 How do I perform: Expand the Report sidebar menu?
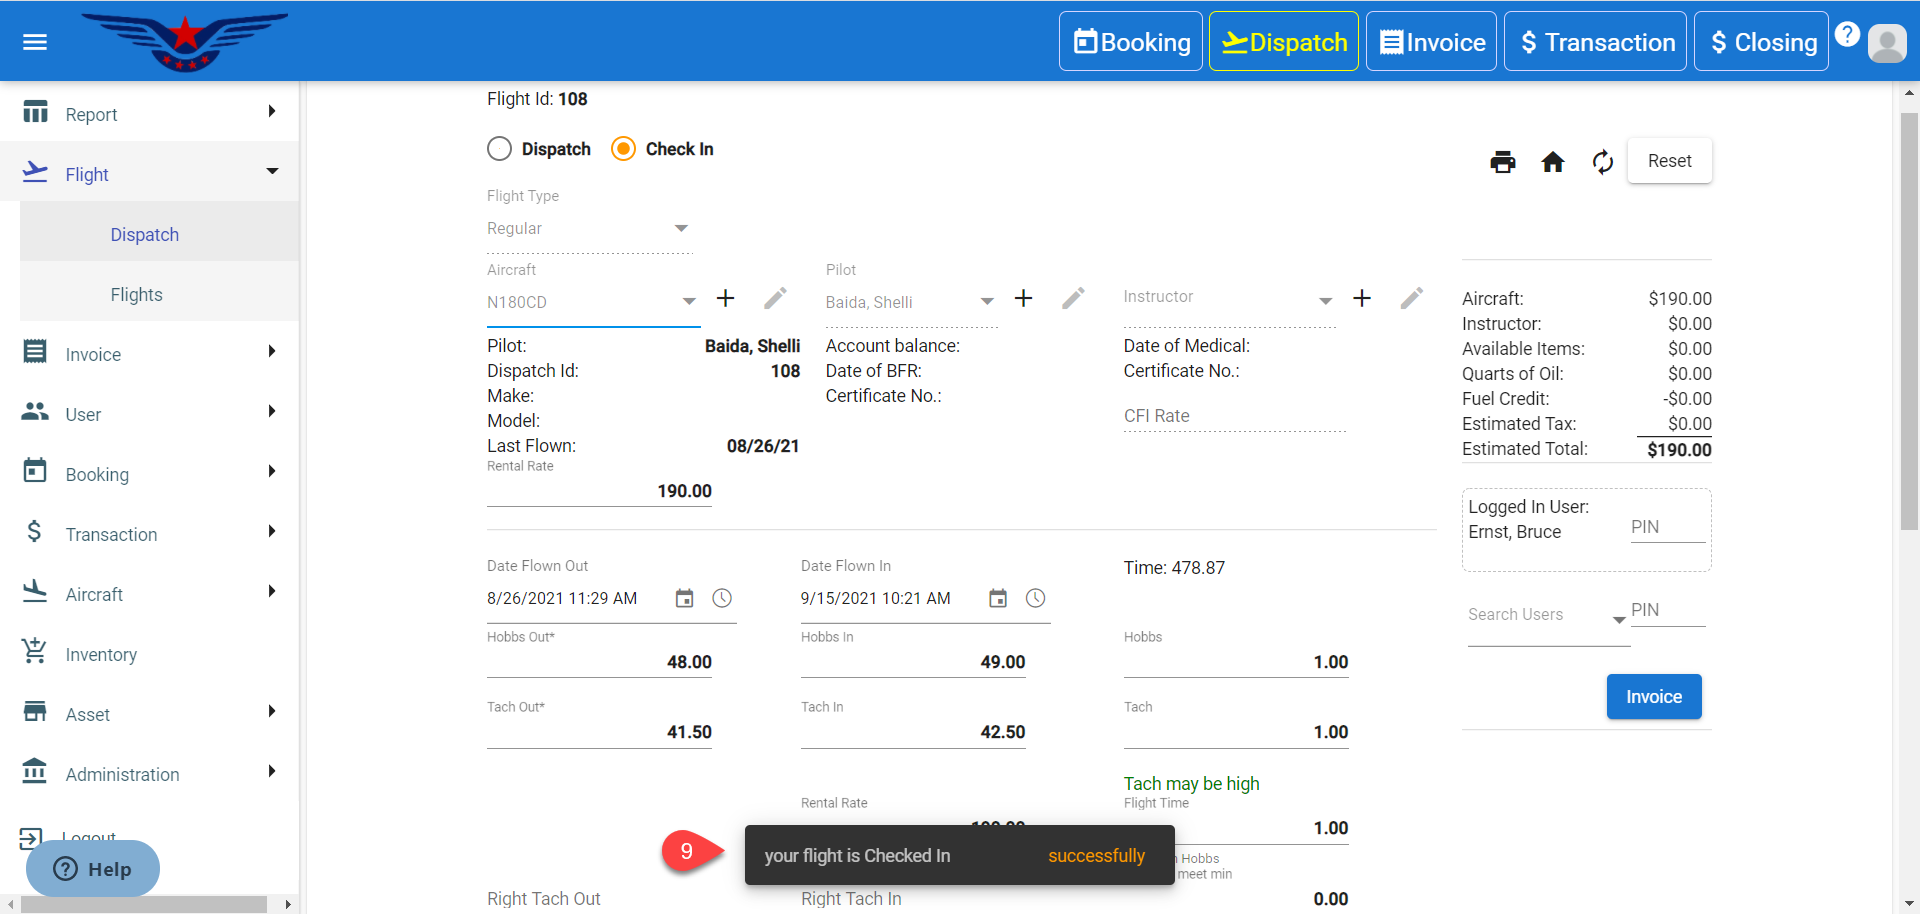click(x=150, y=114)
